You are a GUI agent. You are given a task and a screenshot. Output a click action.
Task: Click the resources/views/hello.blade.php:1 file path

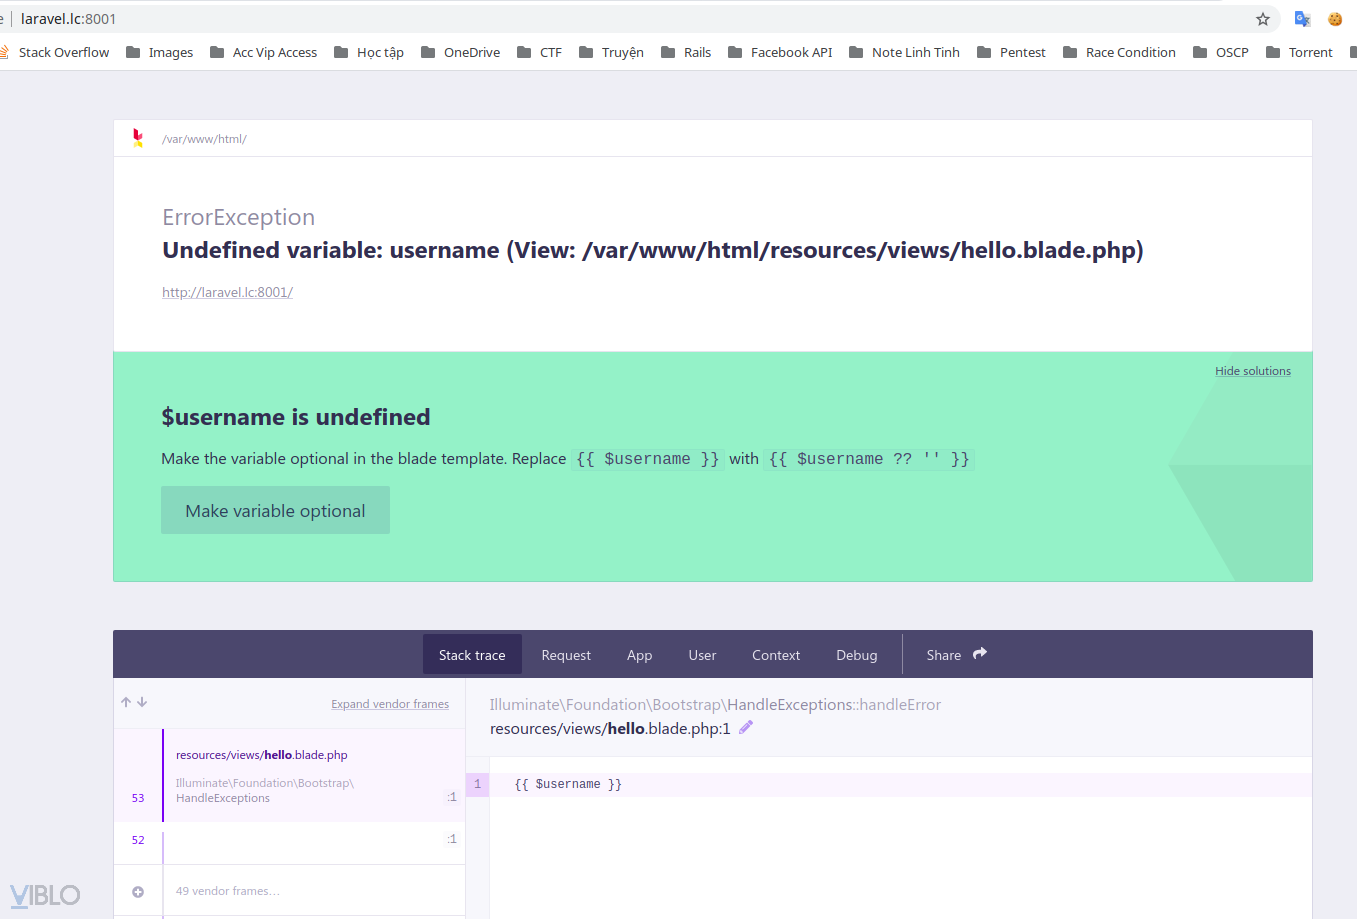click(610, 729)
